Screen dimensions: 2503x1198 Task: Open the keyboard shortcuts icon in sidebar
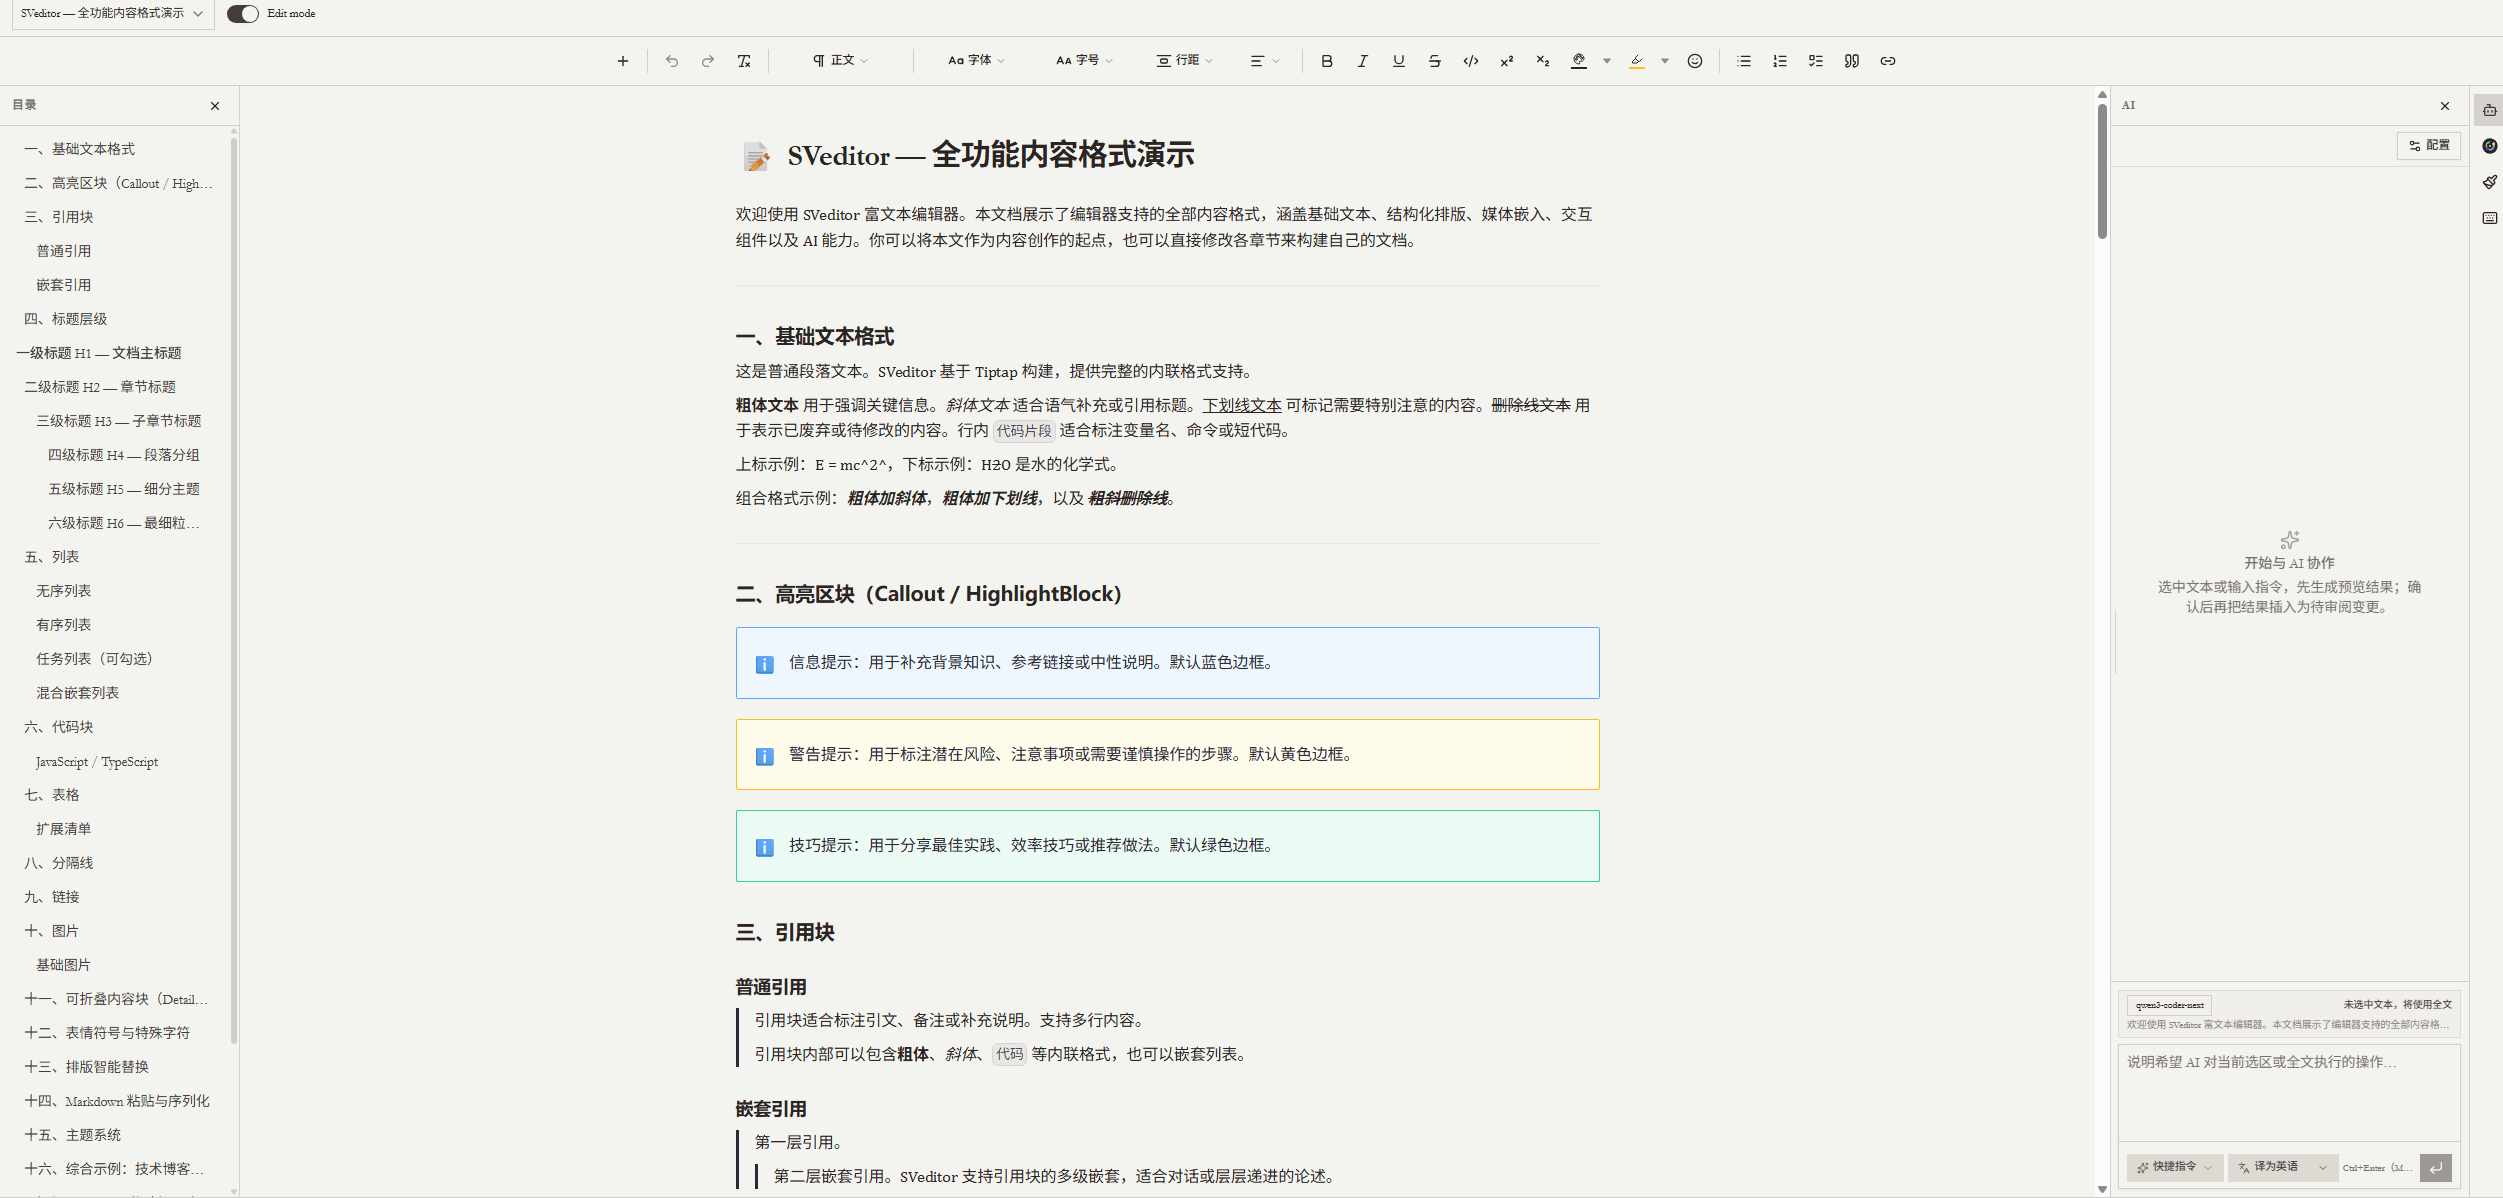point(2489,218)
